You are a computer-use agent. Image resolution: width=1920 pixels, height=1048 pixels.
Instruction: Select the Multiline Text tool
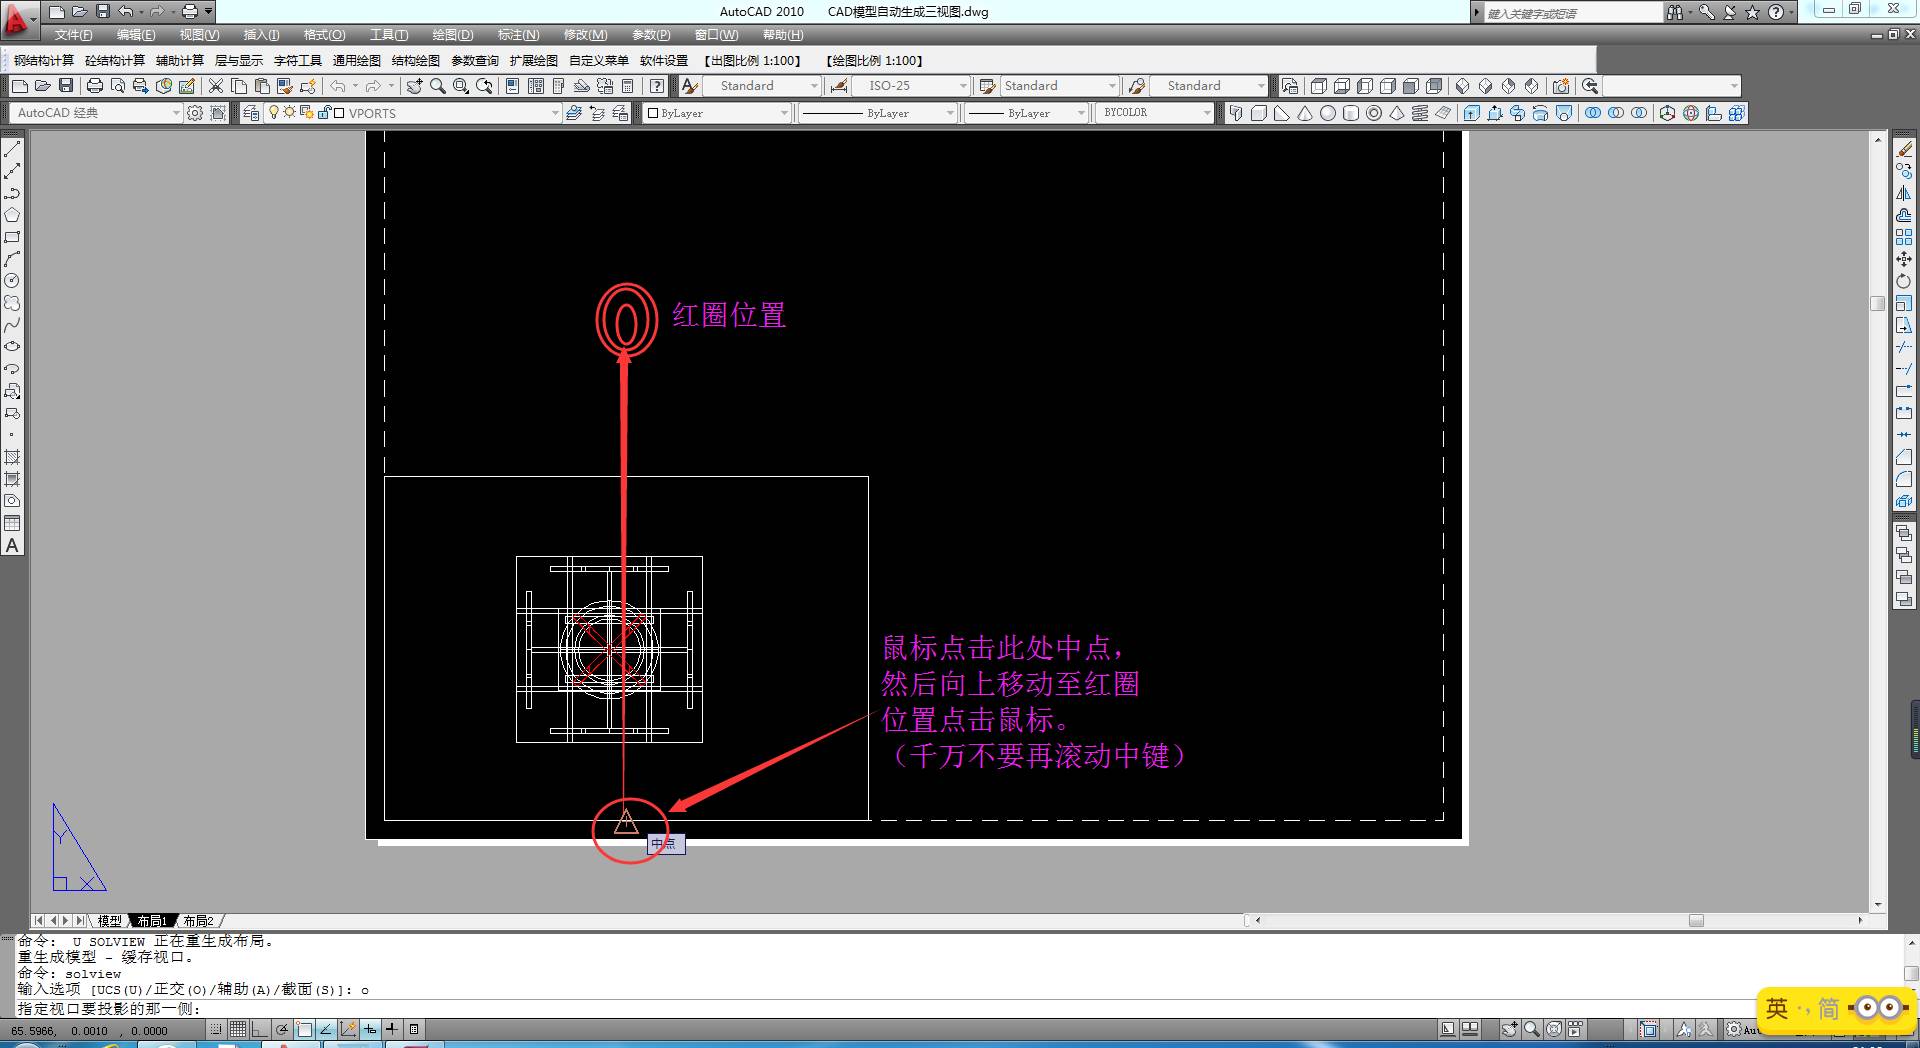click(12, 545)
